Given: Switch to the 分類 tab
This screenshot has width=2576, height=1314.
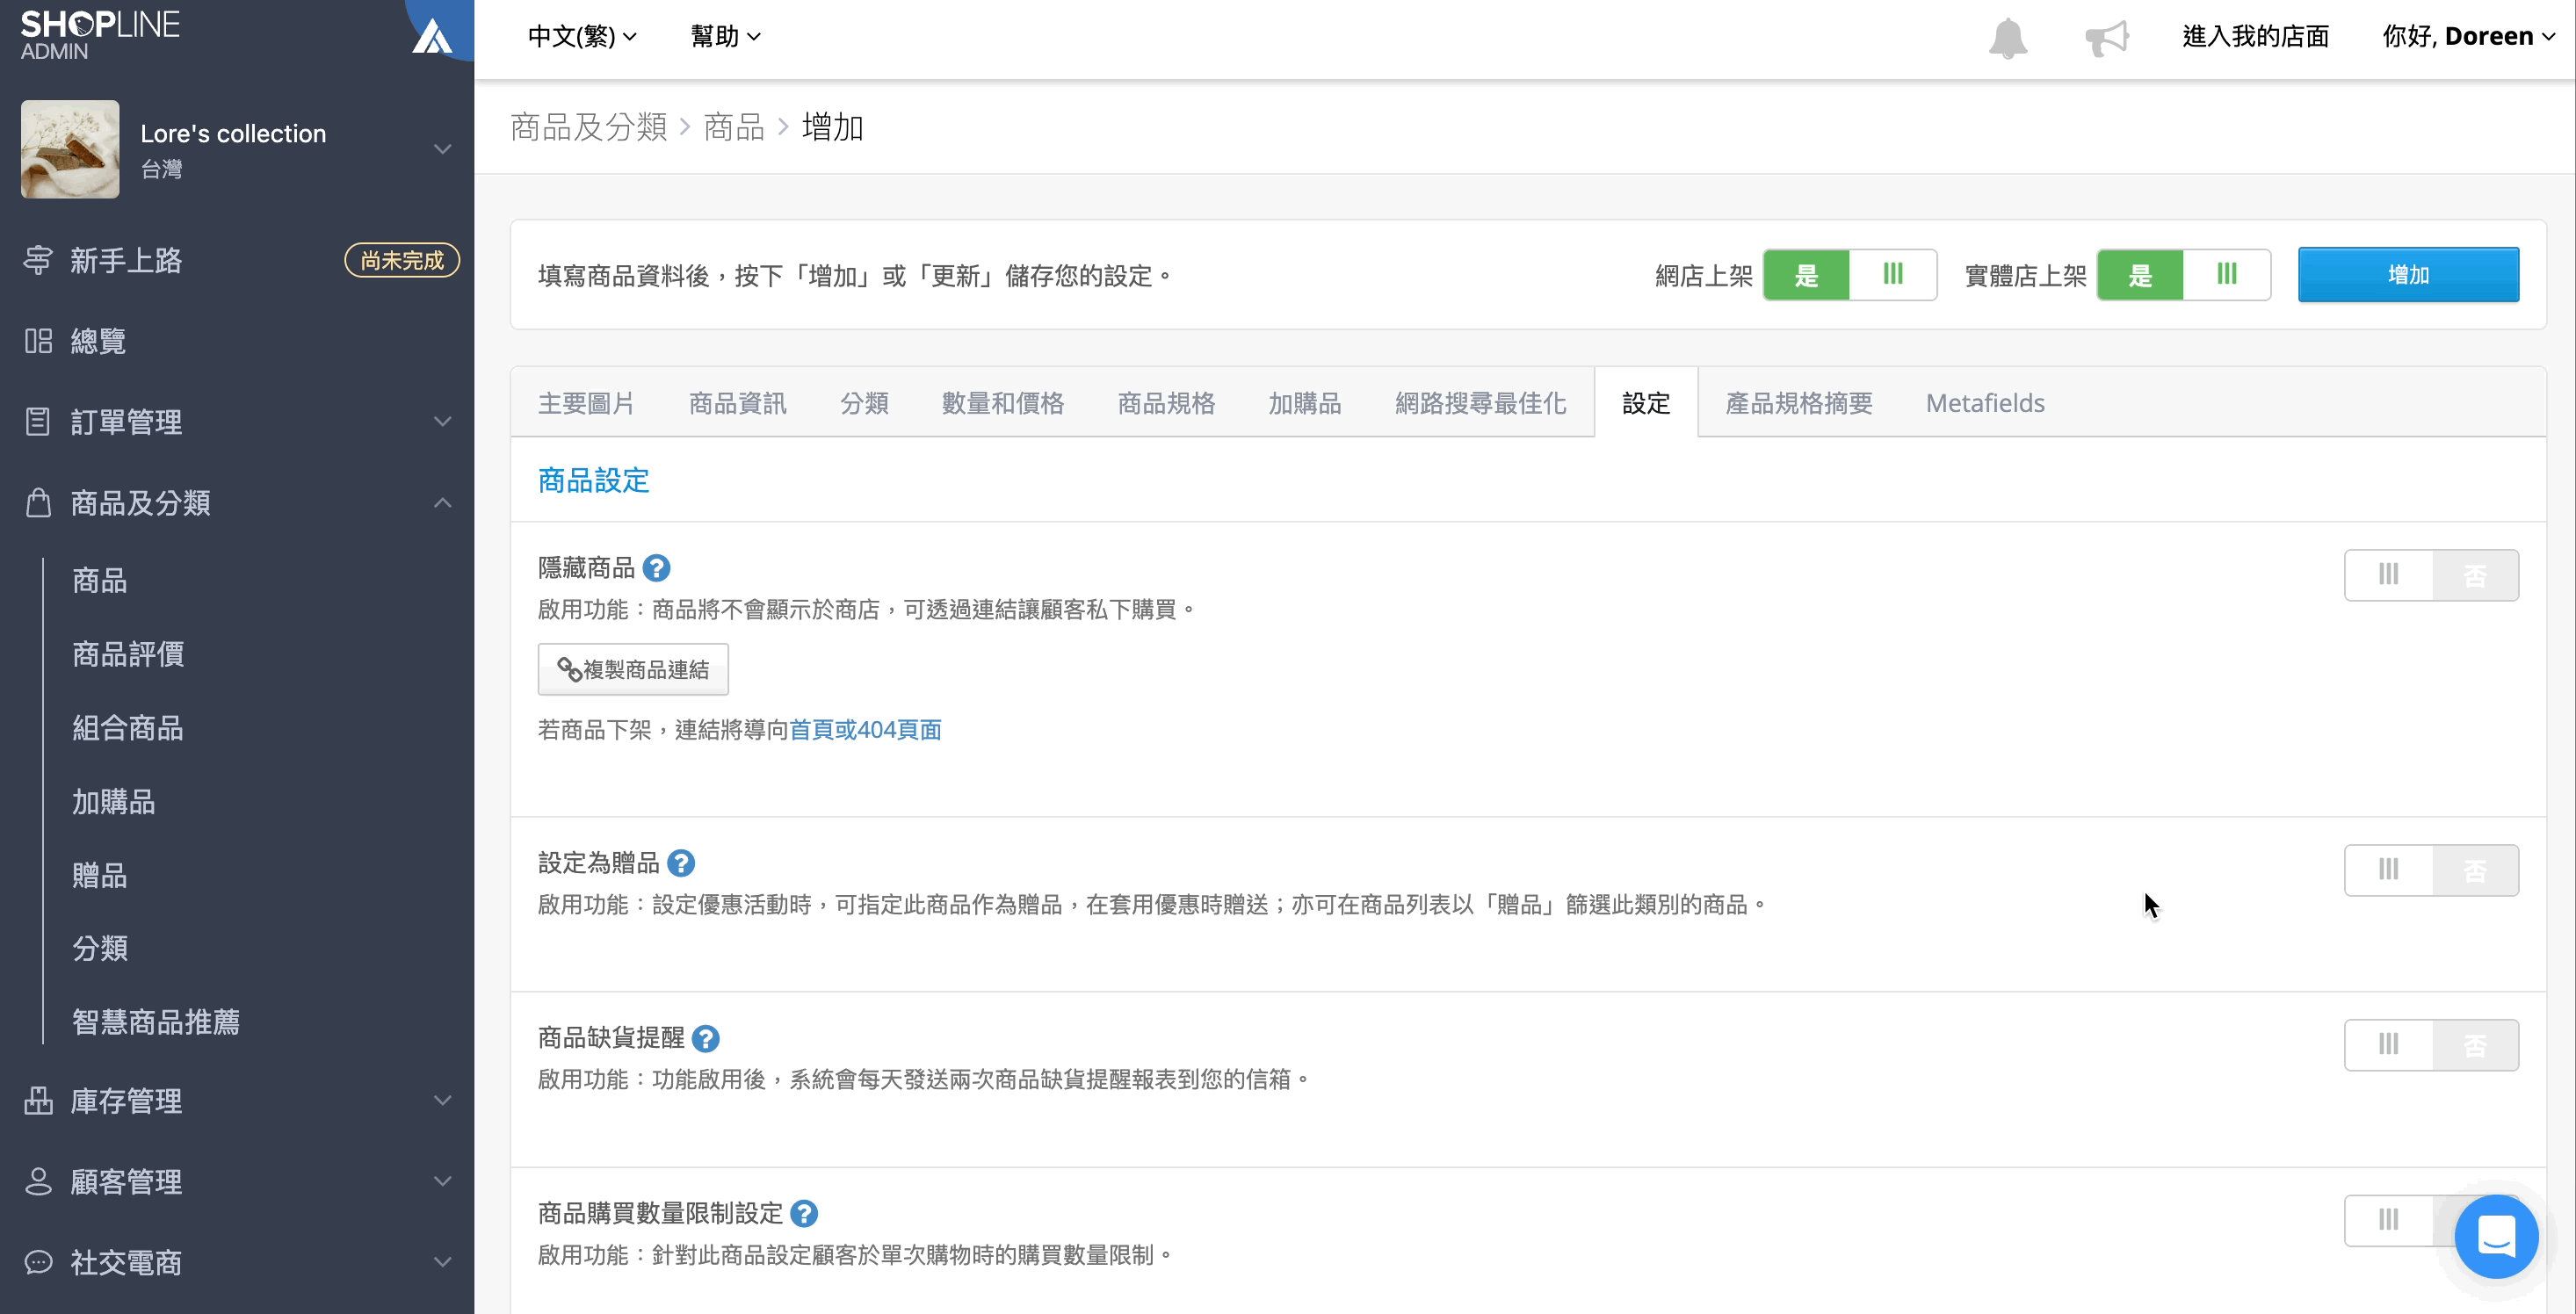Looking at the screenshot, I should point(864,403).
